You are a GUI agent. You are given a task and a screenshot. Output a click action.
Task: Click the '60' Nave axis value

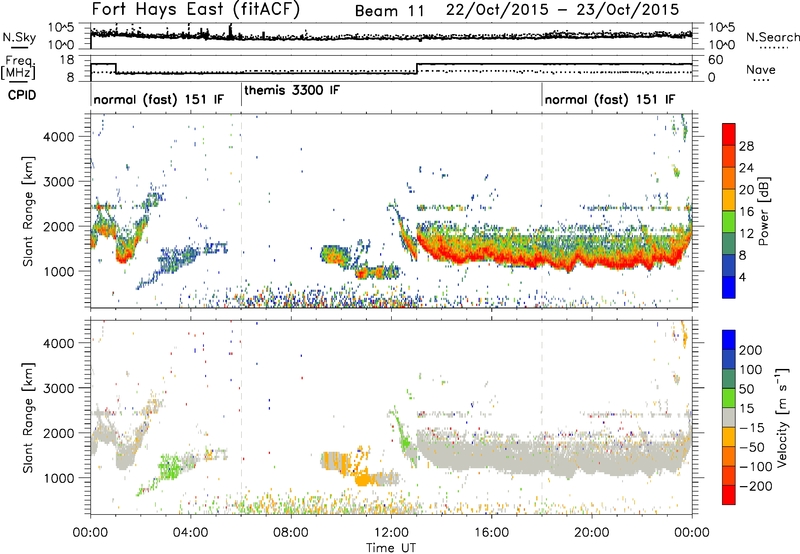coord(716,60)
